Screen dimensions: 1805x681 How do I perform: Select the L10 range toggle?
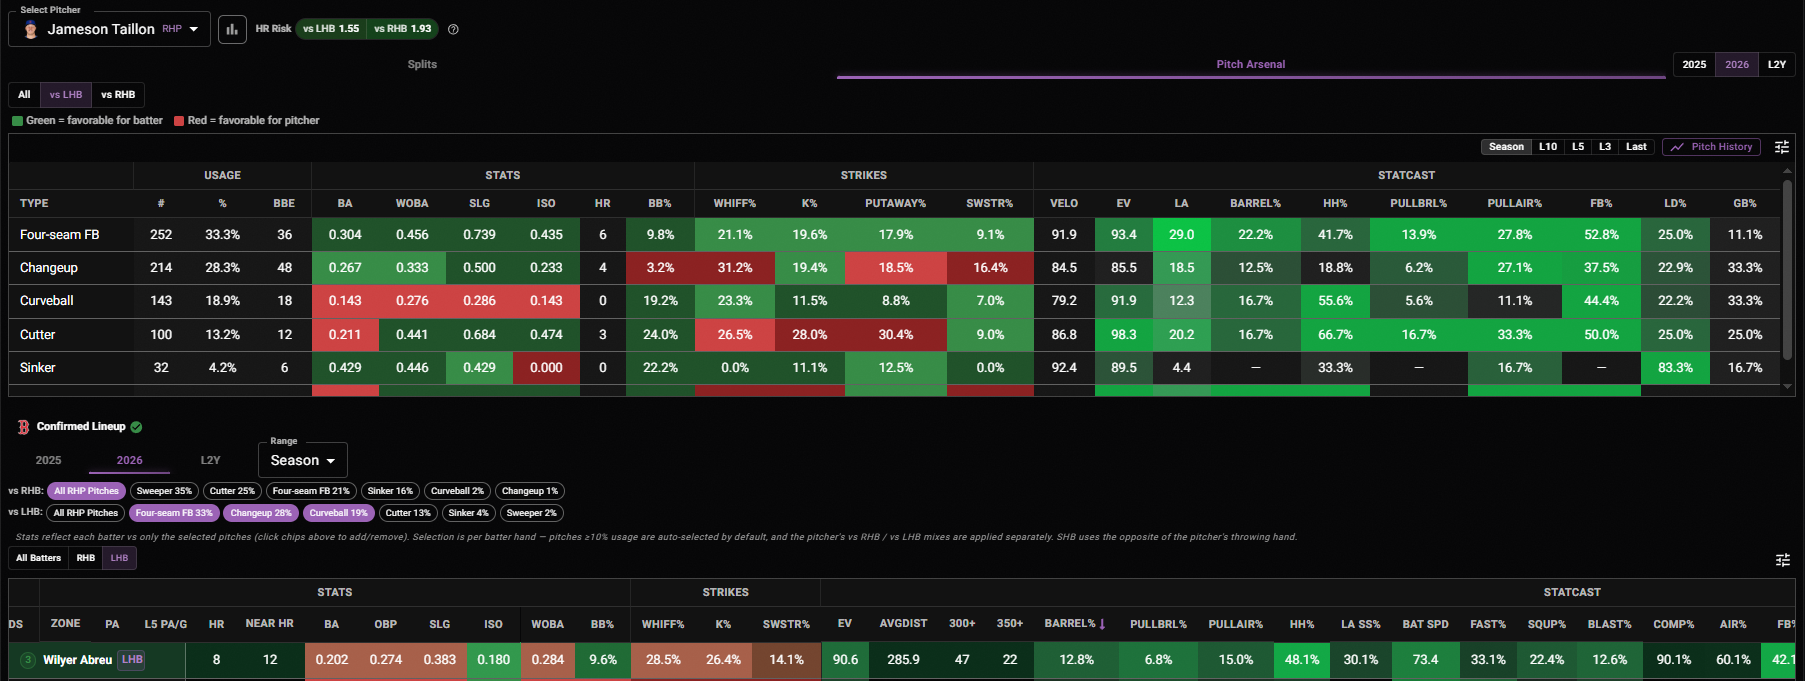point(1548,147)
